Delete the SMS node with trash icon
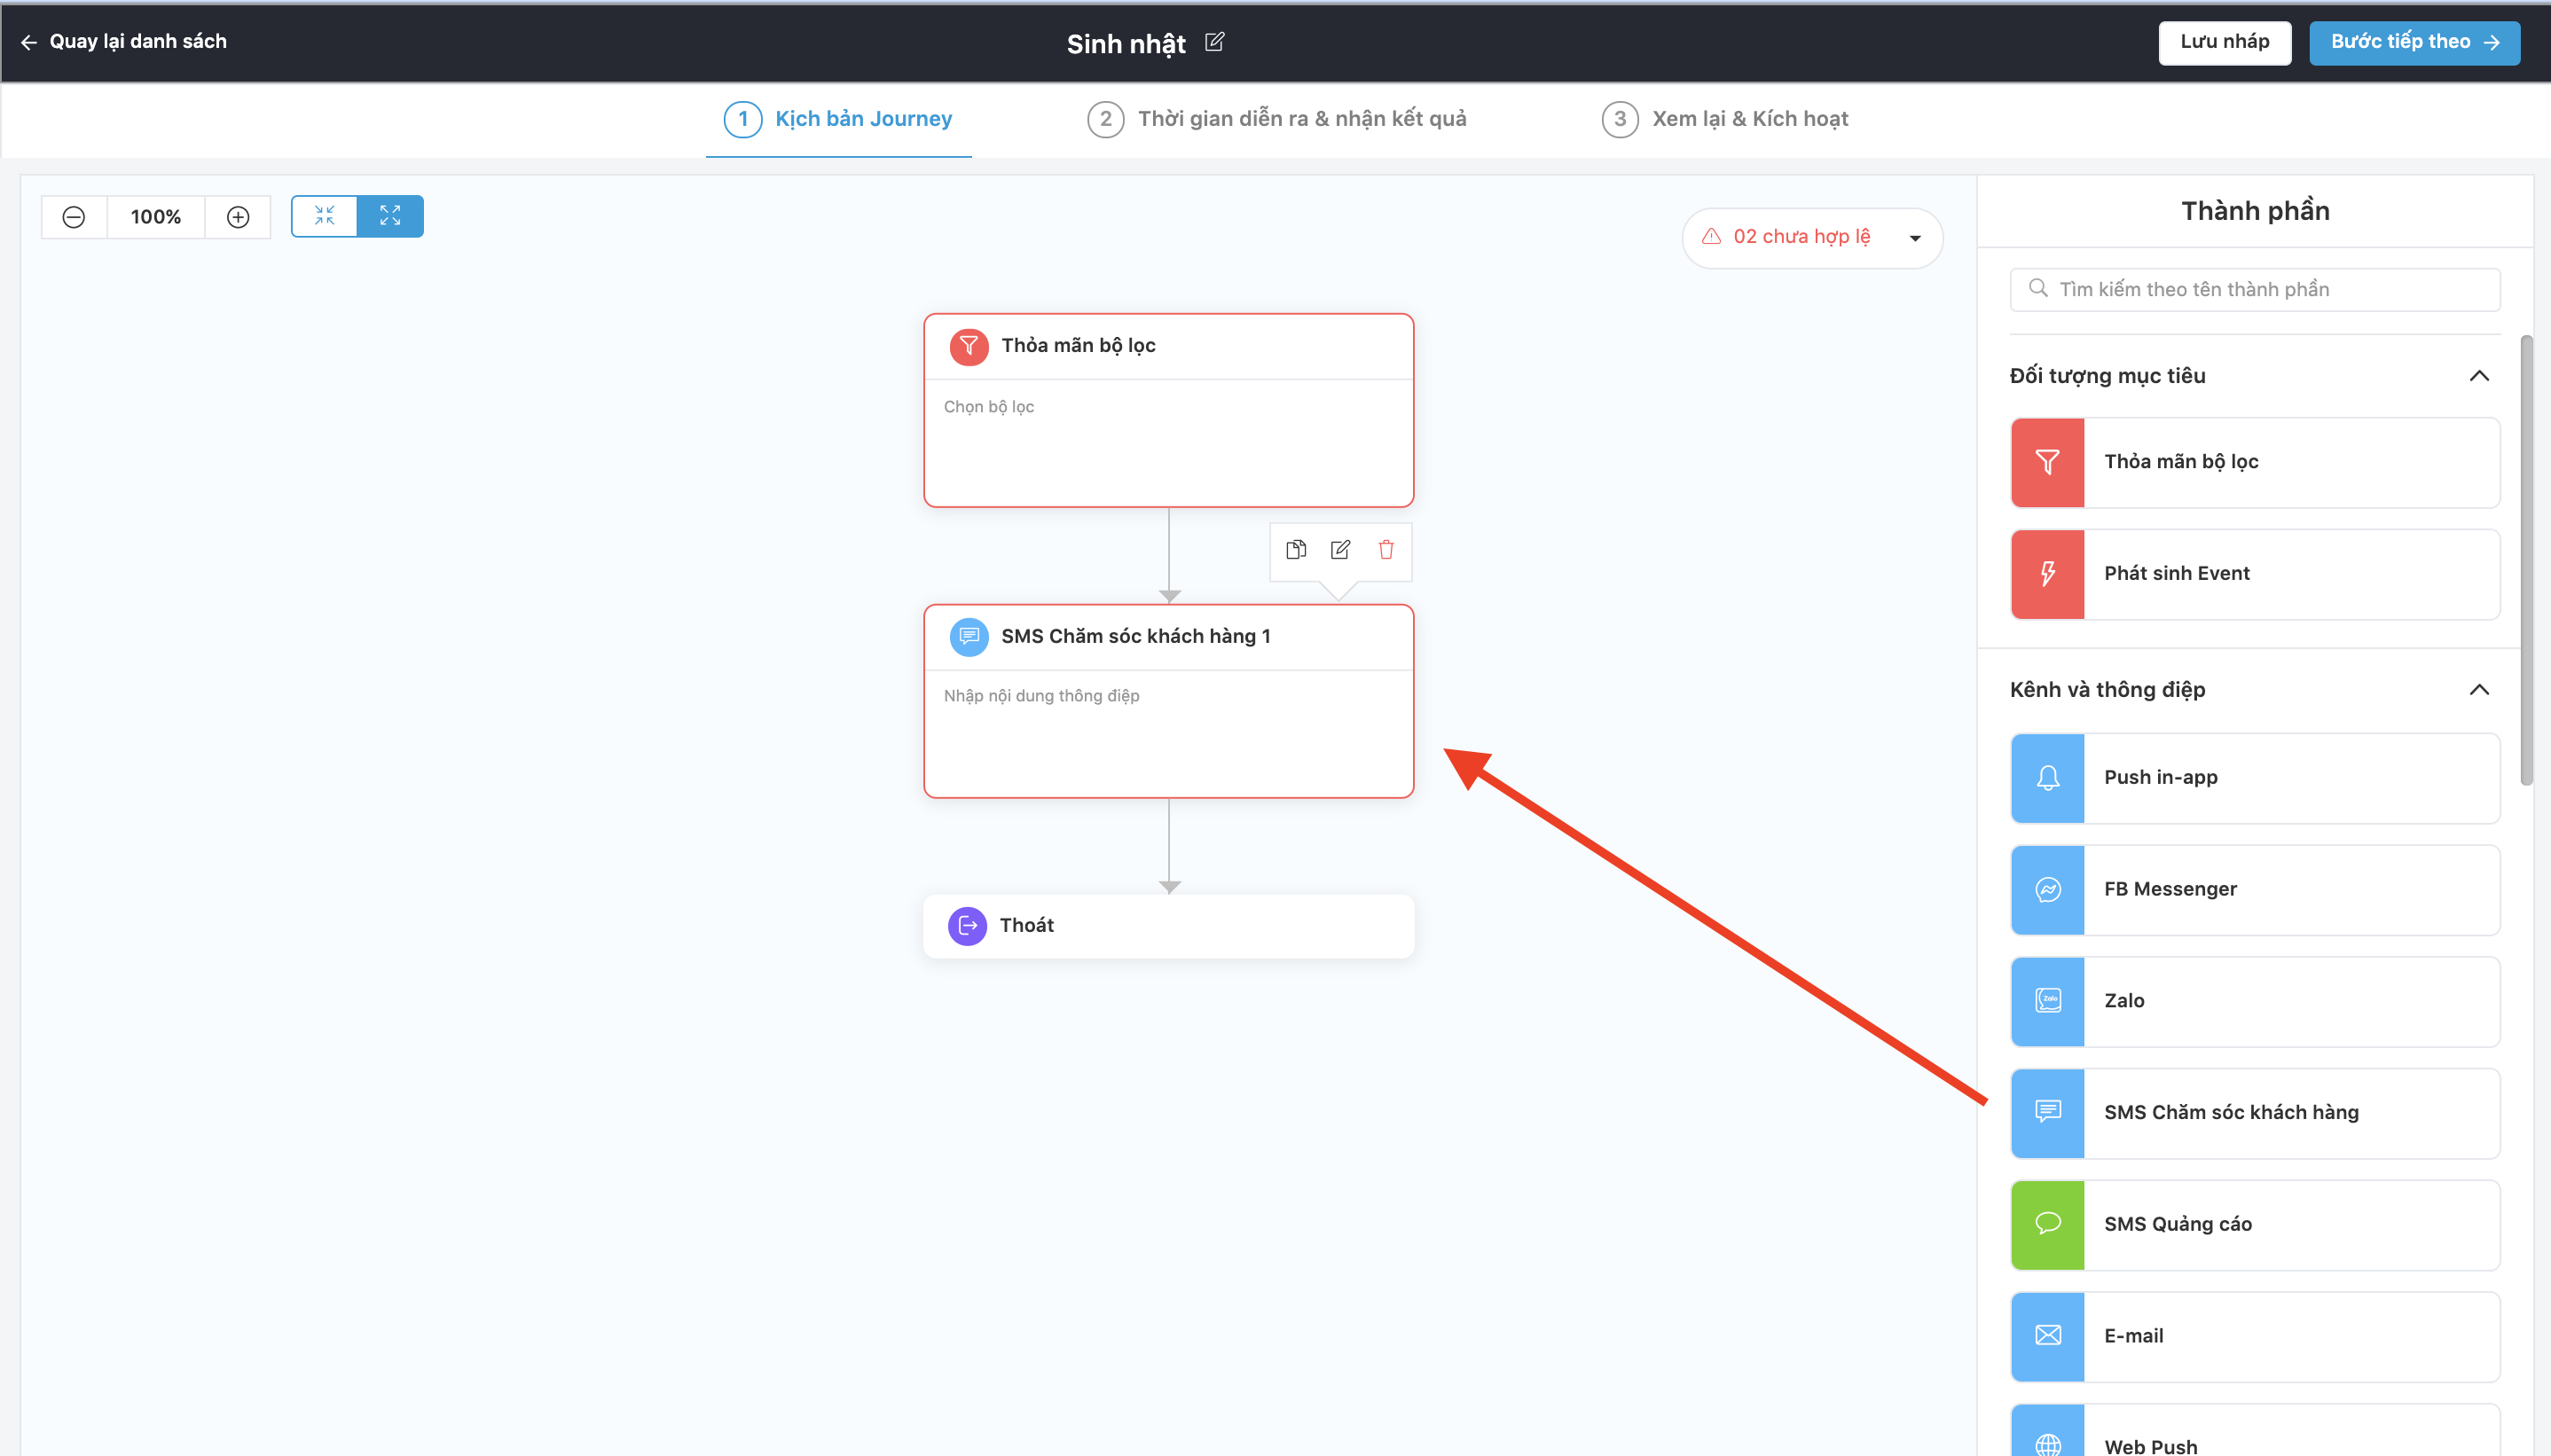 click(x=1386, y=549)
